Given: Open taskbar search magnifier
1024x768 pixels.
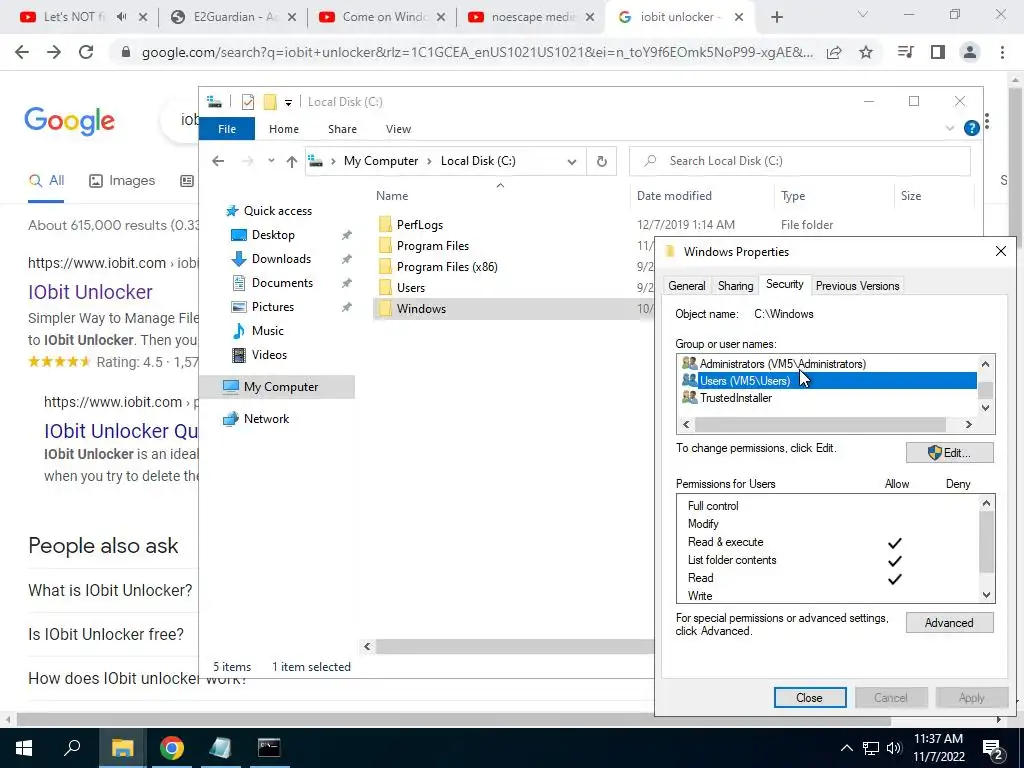Looking at the screenshot, I should [72, 748].
